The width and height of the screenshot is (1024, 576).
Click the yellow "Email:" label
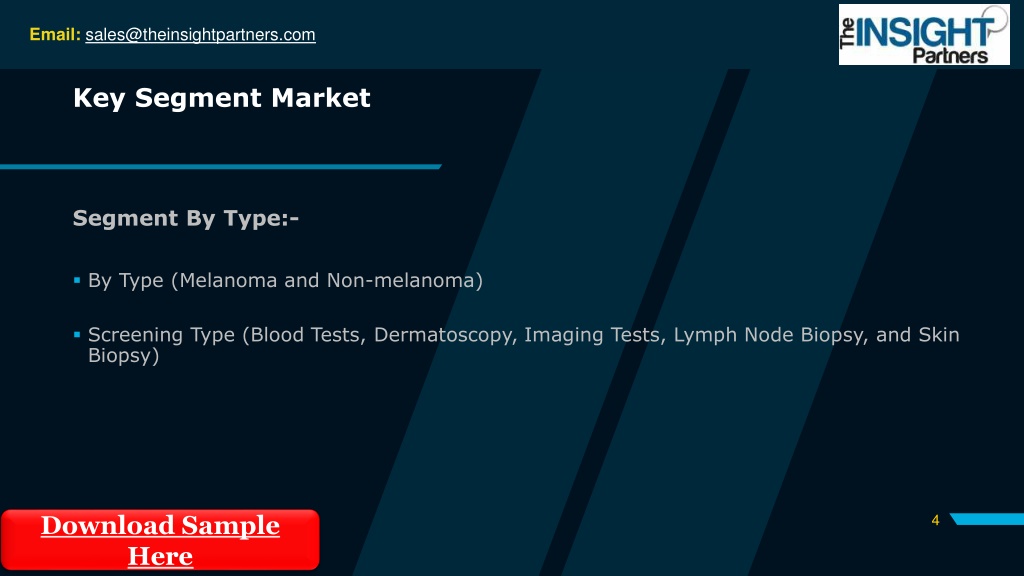point(55,35)
